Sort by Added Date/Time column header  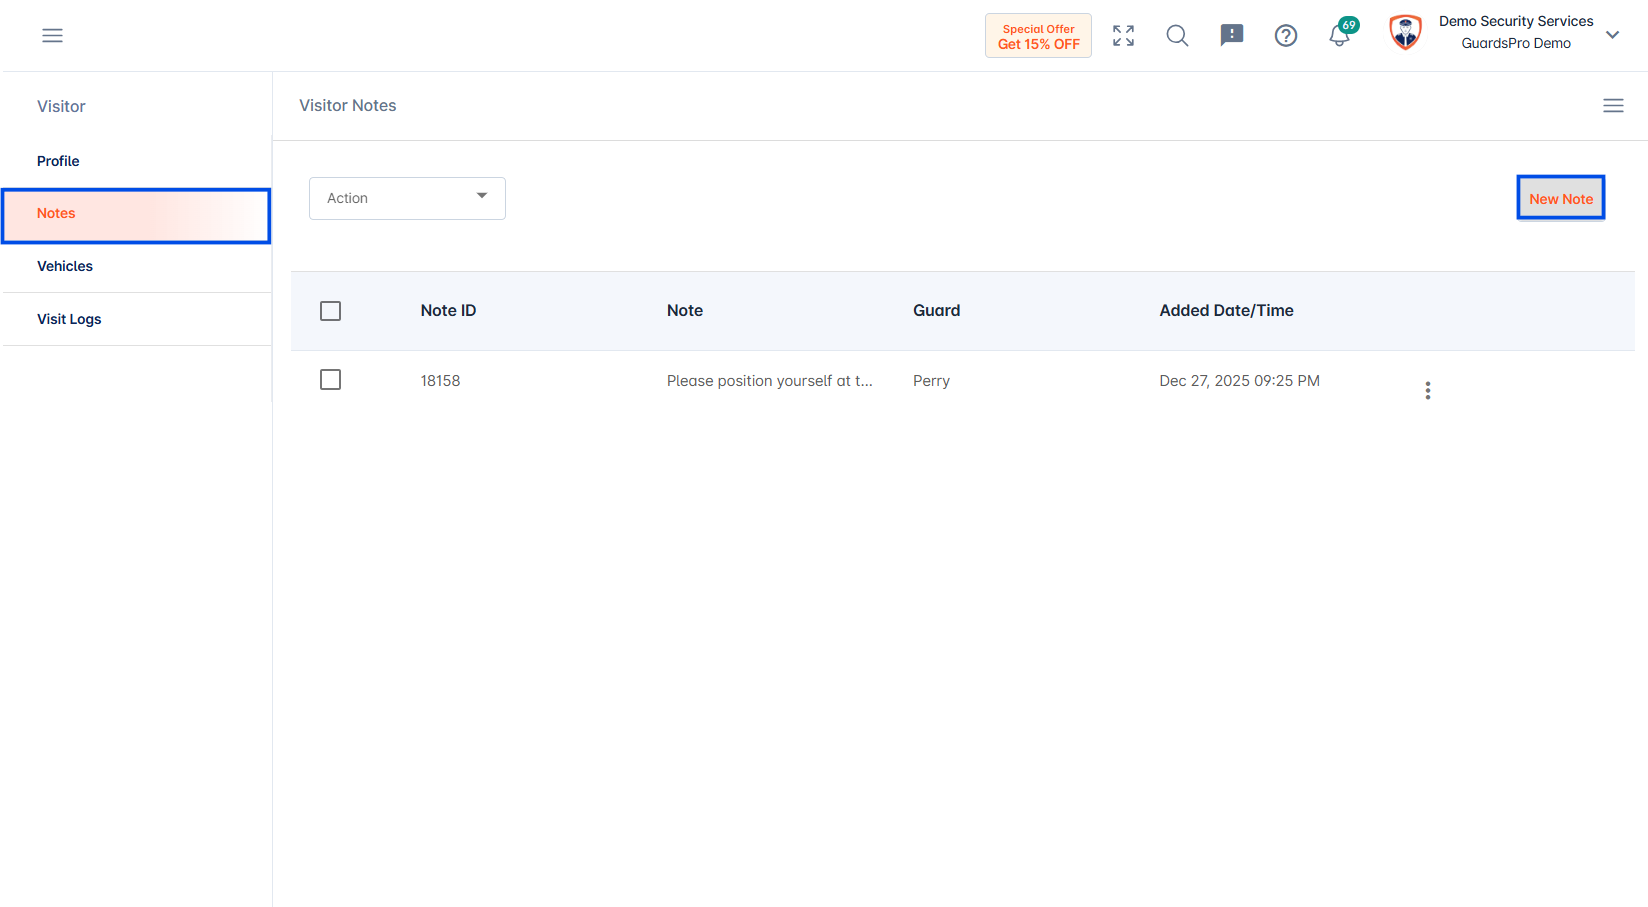[1226, 311]
